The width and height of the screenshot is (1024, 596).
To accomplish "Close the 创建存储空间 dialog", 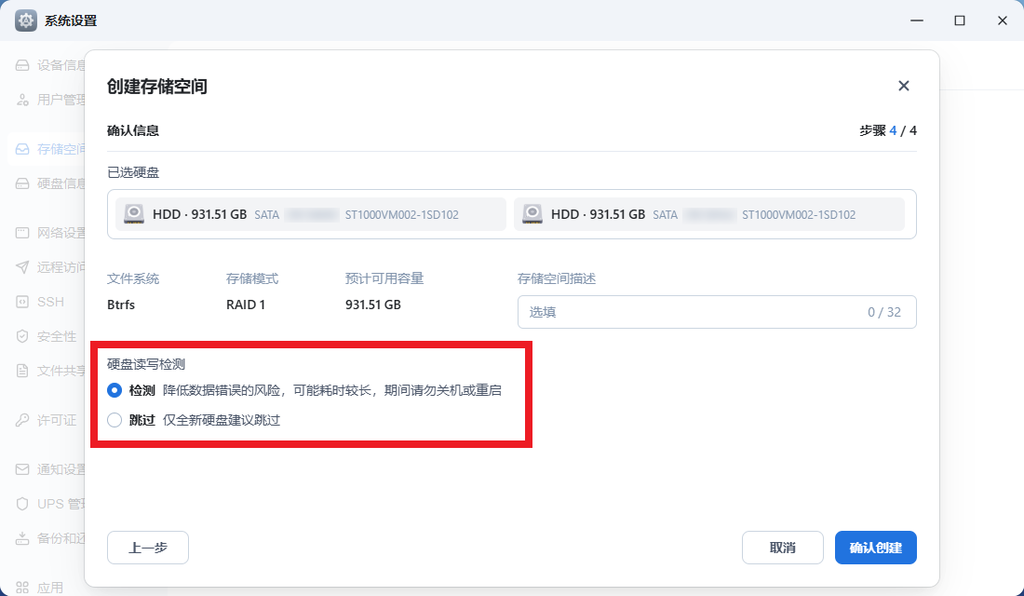I will click(903, 86).
